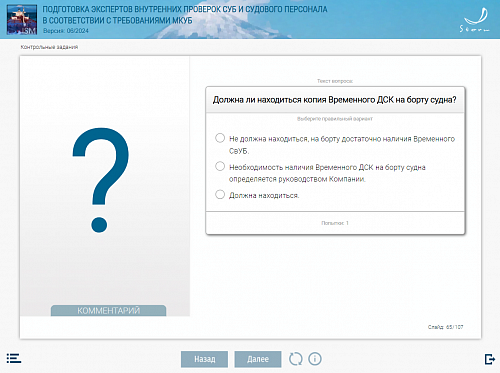Click the slide counter 65/107
Screen dimensions: 500x373
[x=446, y=327]
